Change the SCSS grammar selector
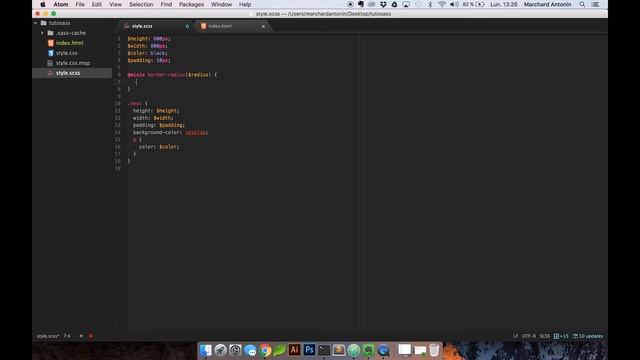Viewport: 640px width, 360px height. tap(544, 336)
